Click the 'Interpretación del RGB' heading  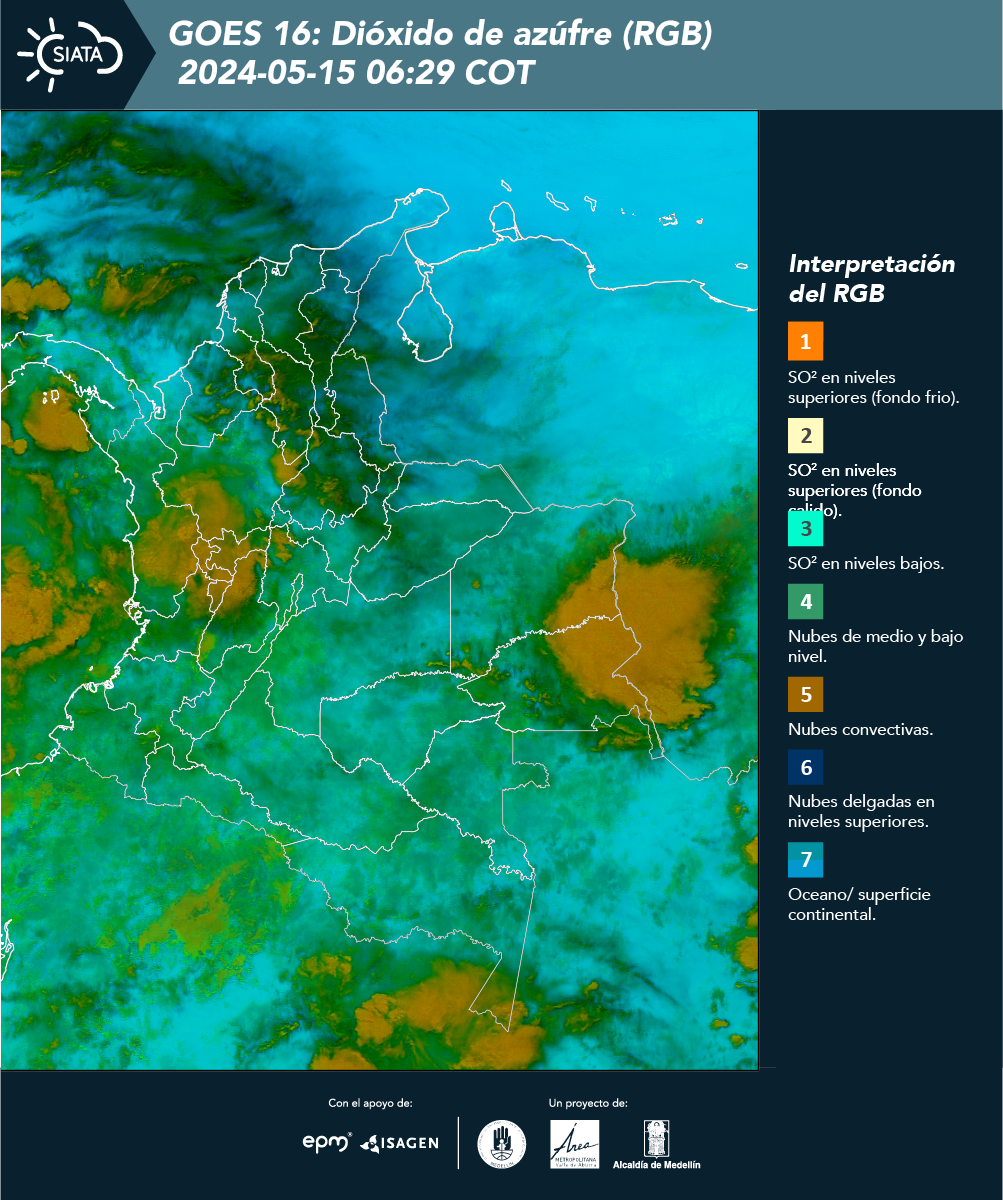tap(871, 279)
